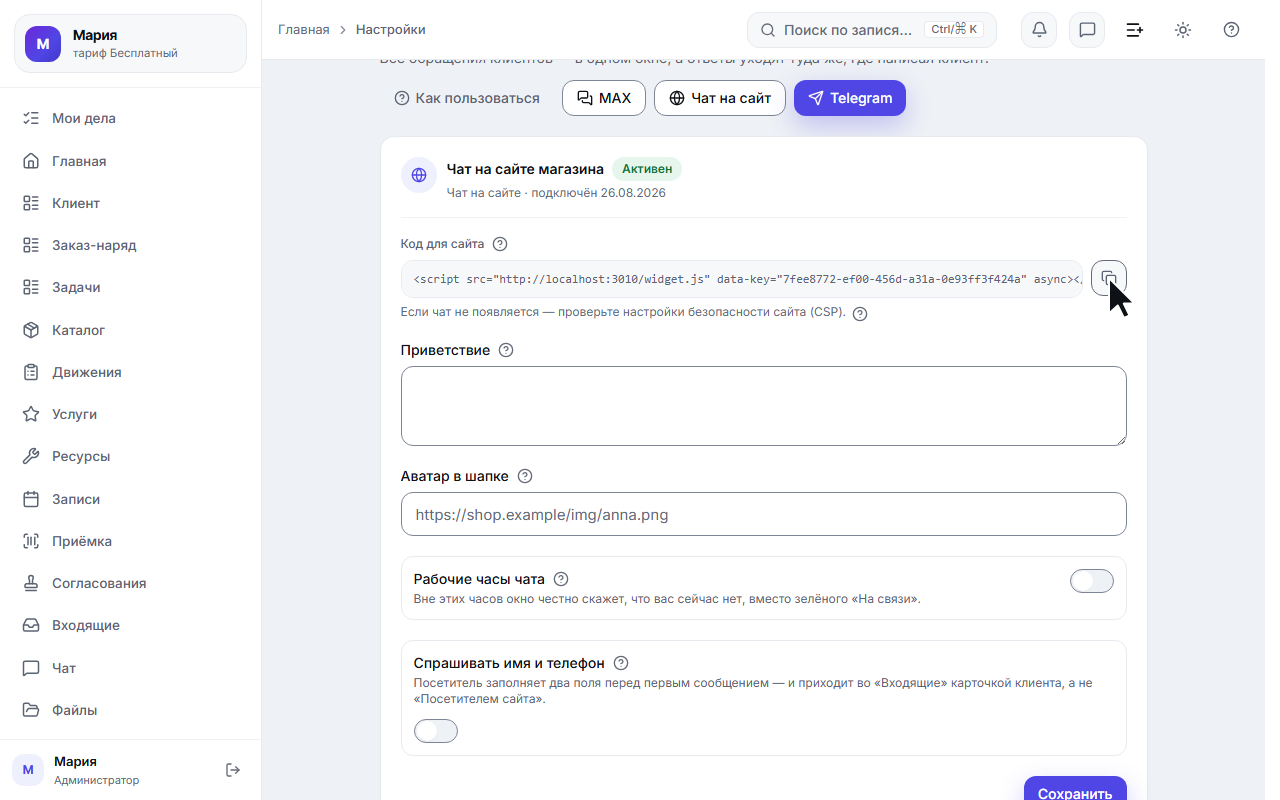Click the Настройки breadcrumb

coord(391,30)
